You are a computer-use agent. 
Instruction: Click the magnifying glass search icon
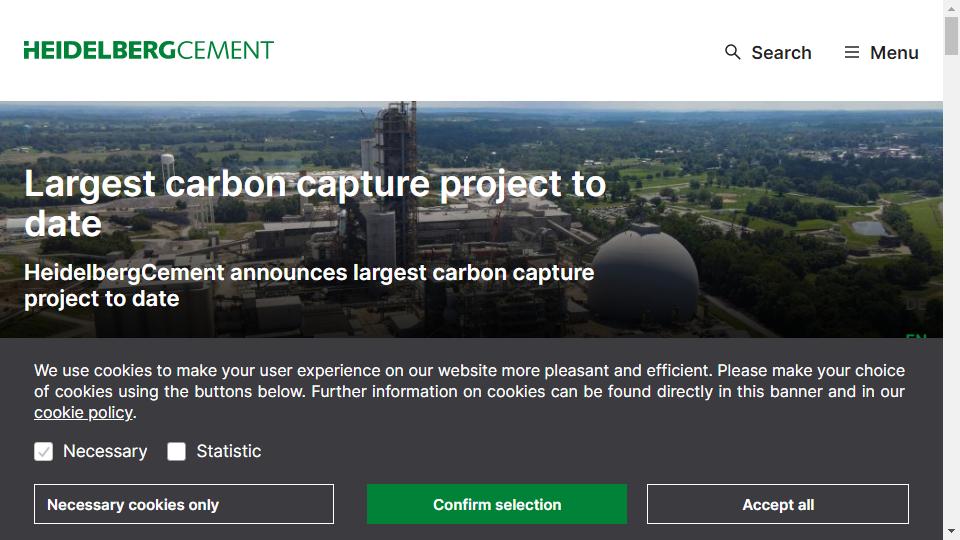pyautogui.click(x=733, y=52)
